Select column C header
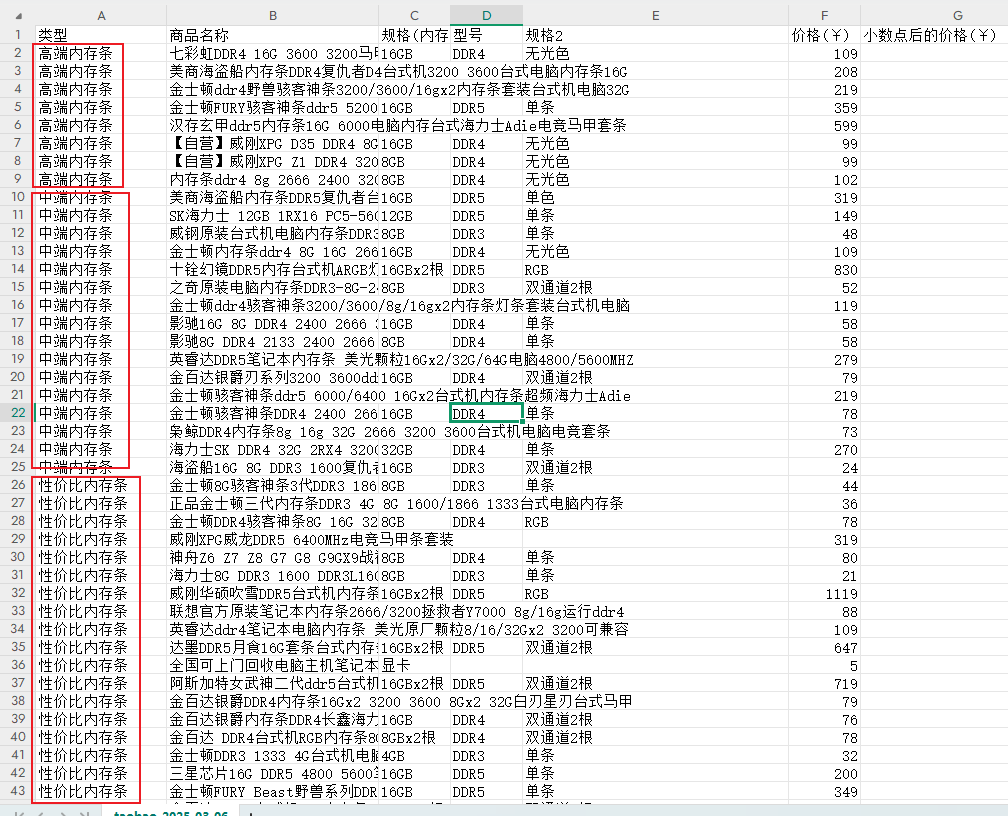The width and height of the screenshot is (1008, 816). [x=415, y=15]
